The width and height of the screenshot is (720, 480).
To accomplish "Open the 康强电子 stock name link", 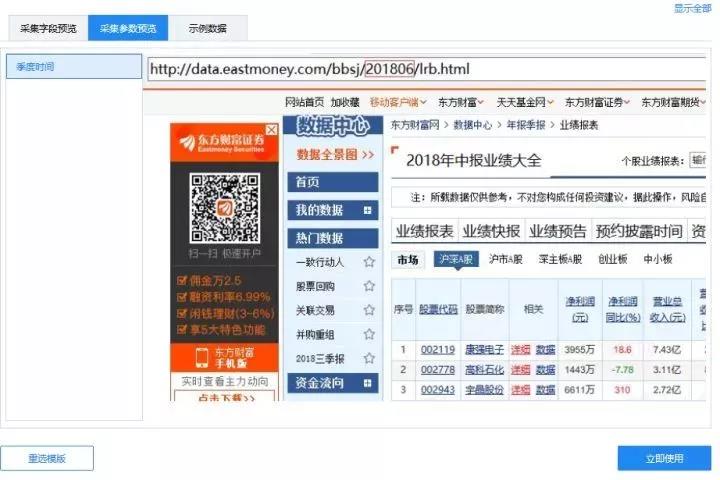I will 484,350.
